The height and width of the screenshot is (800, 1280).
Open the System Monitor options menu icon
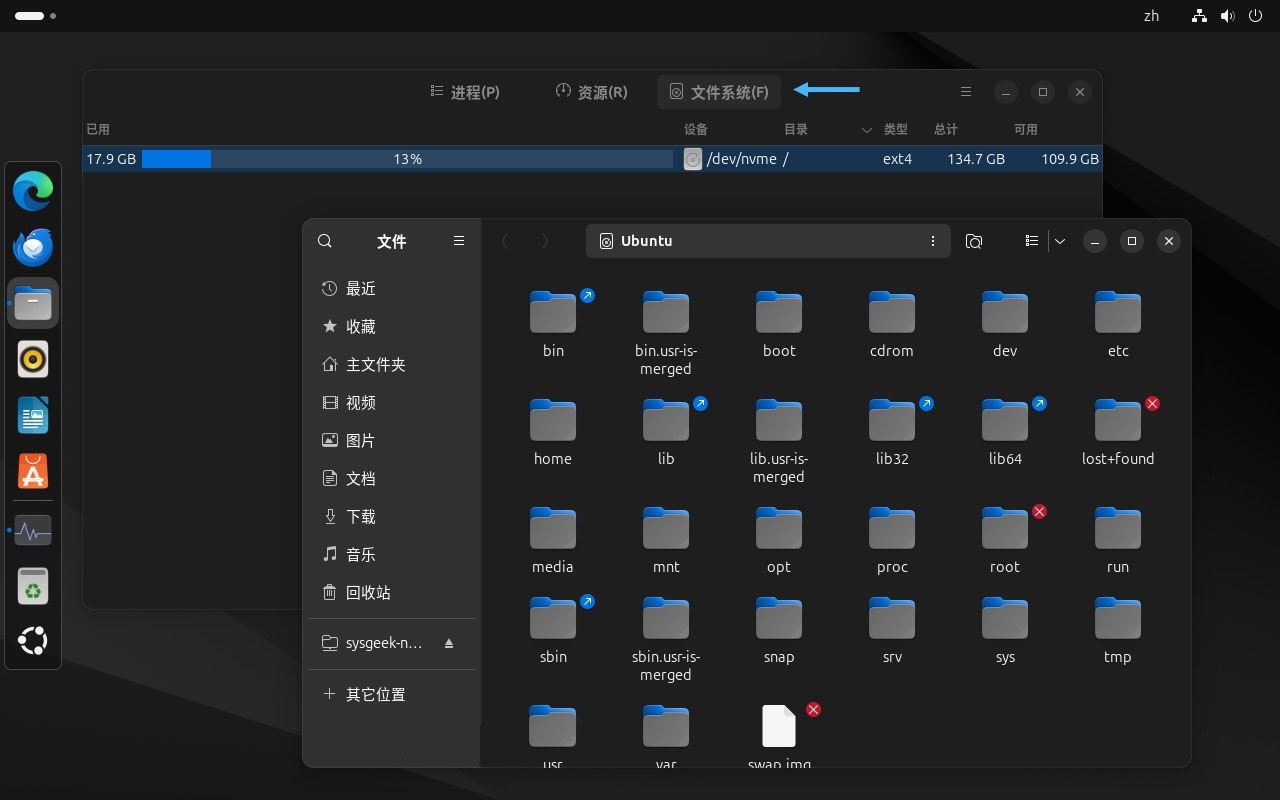click(x=965, y=91)
